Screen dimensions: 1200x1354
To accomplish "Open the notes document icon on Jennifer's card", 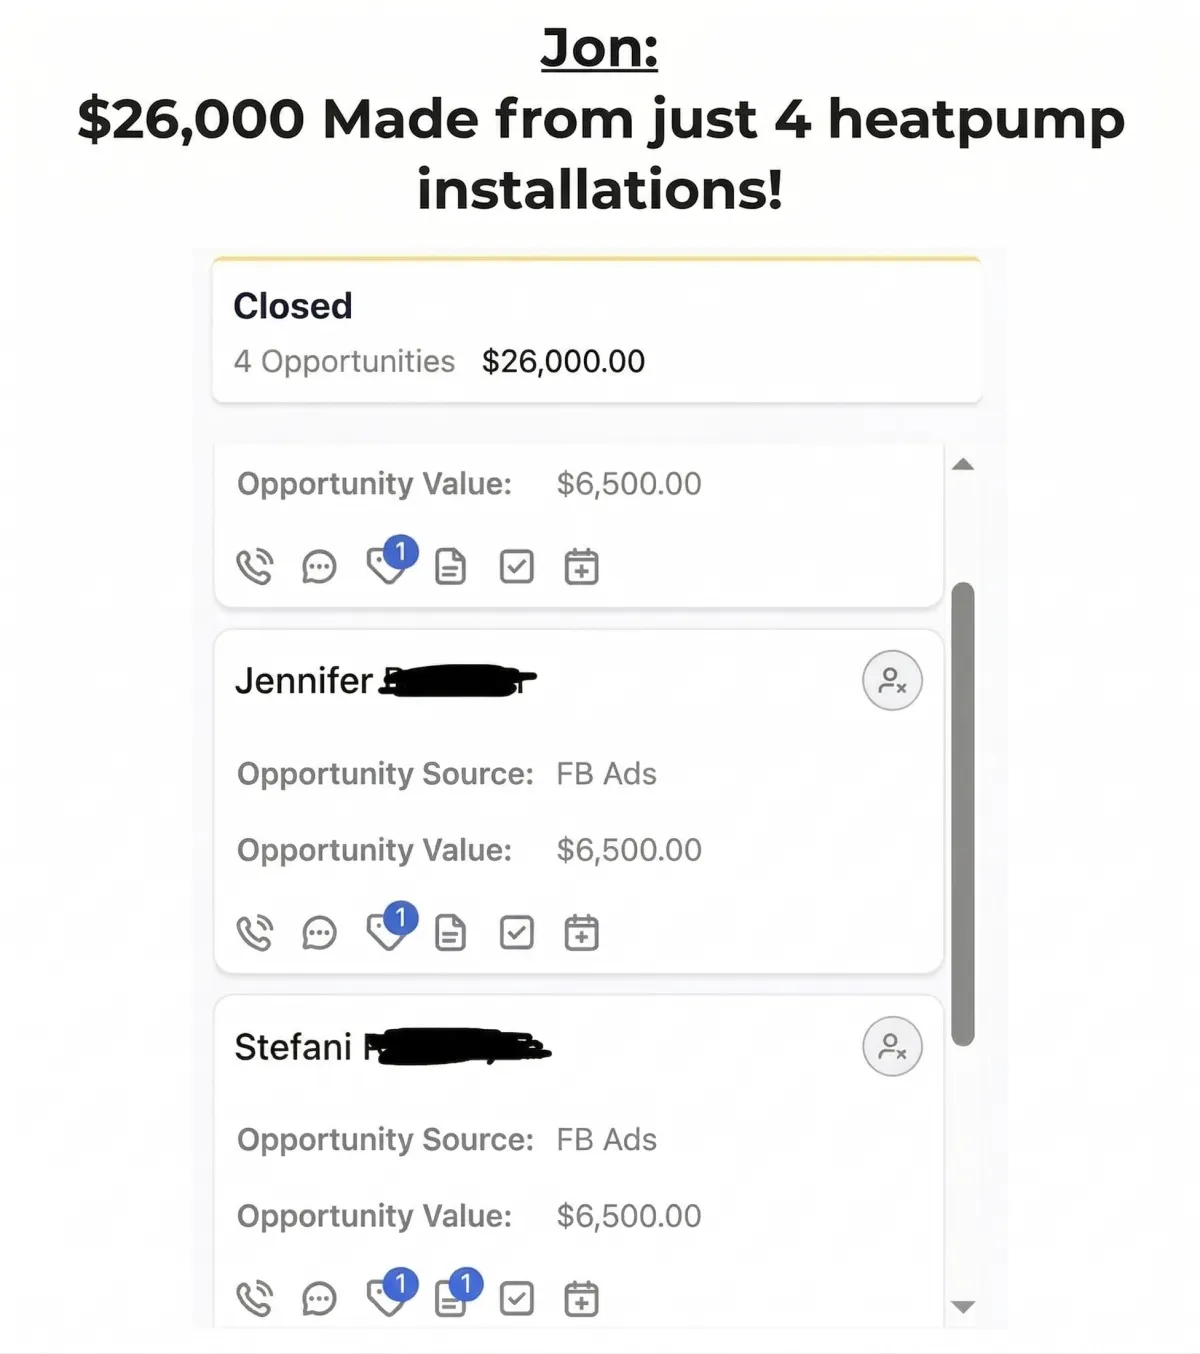I will (450, 933).
